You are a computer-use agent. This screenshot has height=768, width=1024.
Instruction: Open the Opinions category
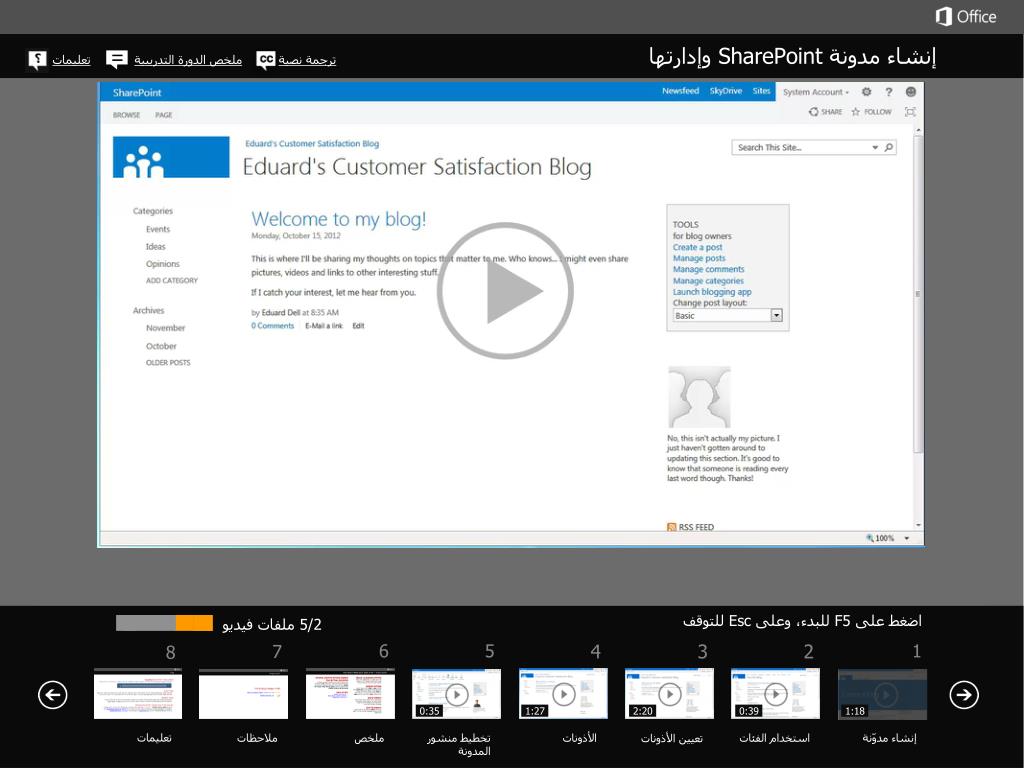tap(163, 264)
